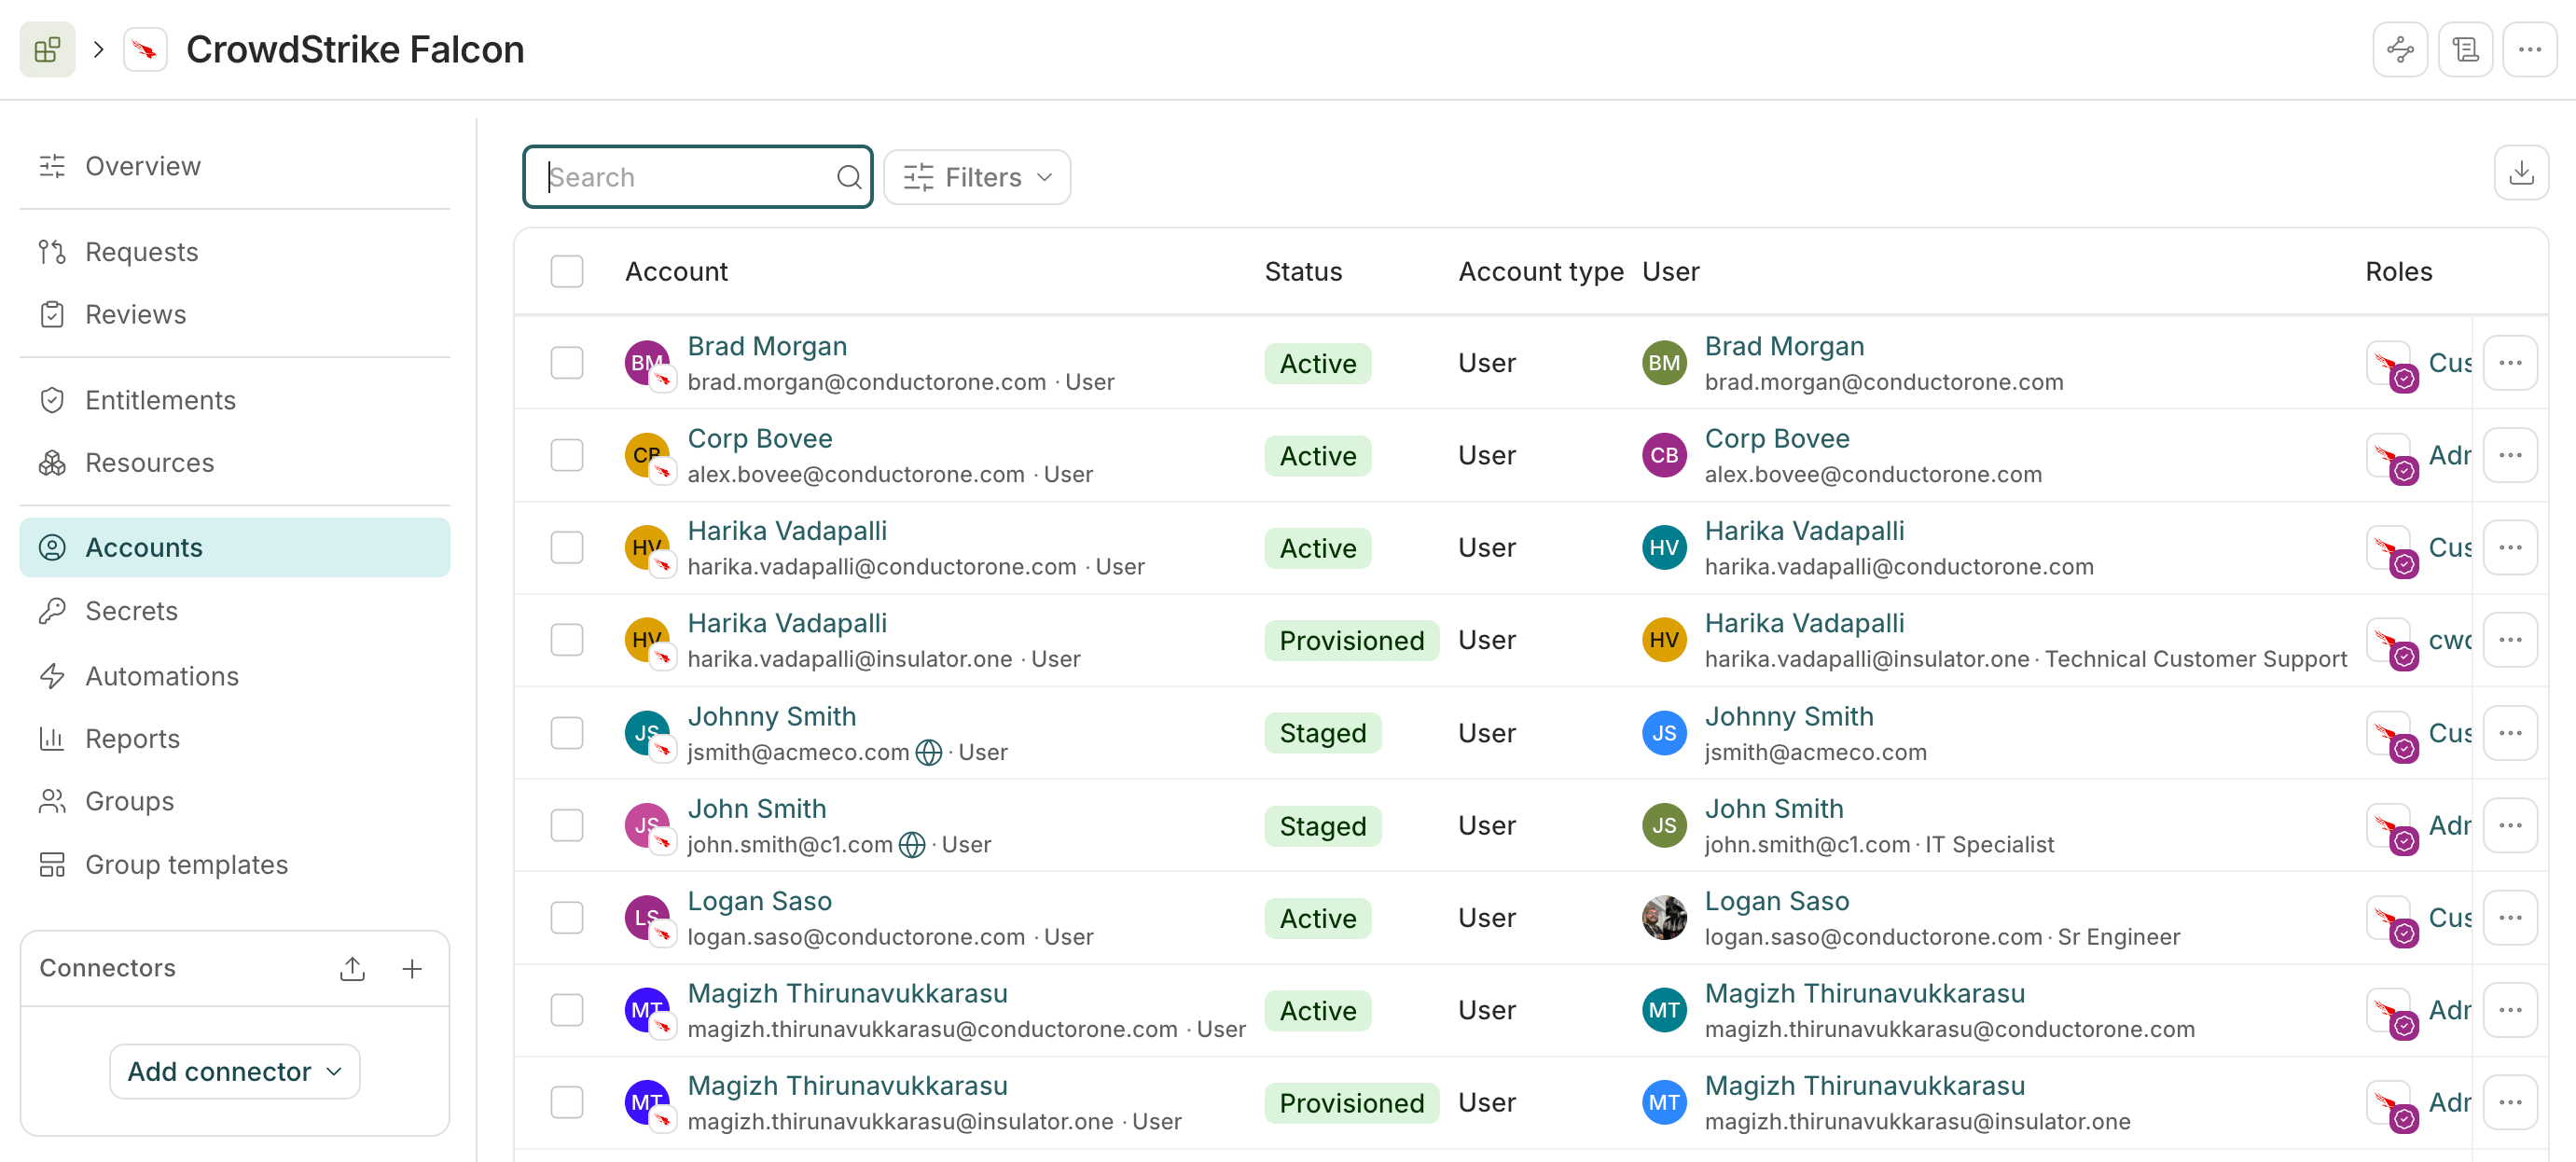Open Johnny Smith account link

771,716
